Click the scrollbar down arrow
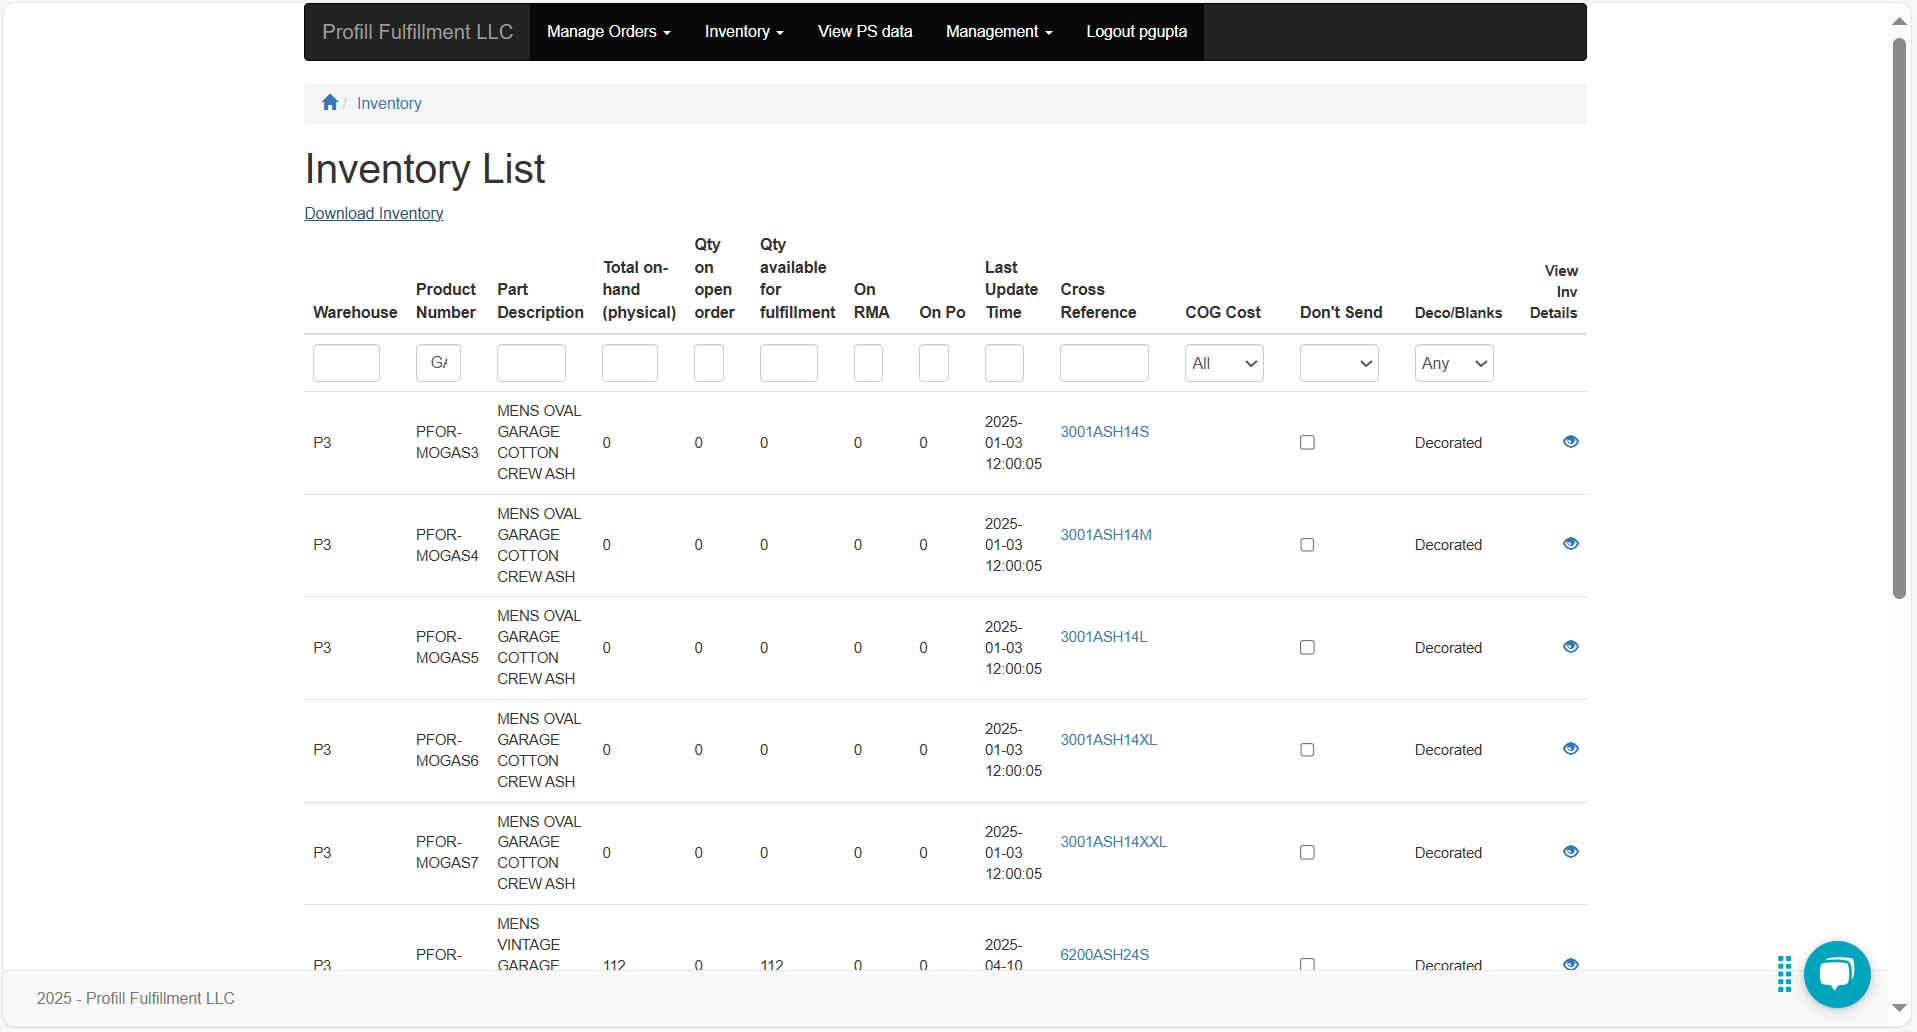The height and width of the screenshot is (1032, 1917). (1899, 1008)
